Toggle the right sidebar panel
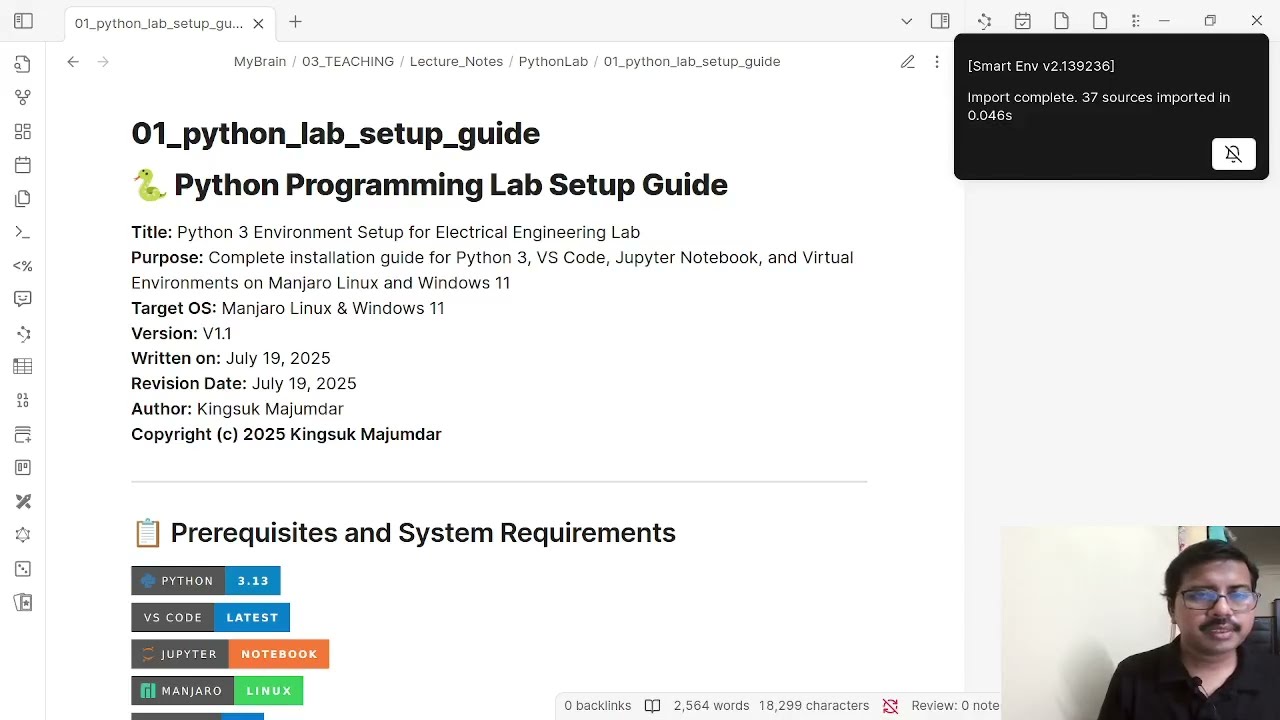The height and width of the screenshot is (720, 1280). pyautogui.click(x=940, y=21)
